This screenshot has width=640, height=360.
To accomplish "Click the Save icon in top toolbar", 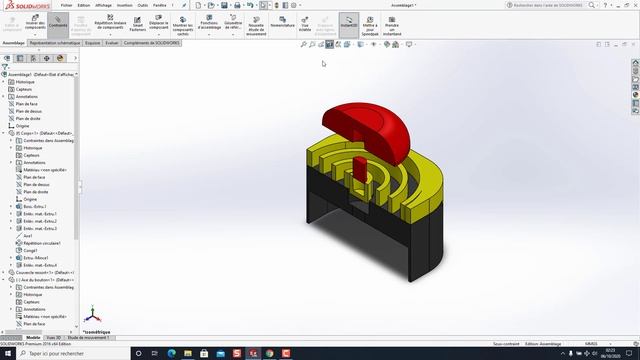I will click(x=224, y=5).
